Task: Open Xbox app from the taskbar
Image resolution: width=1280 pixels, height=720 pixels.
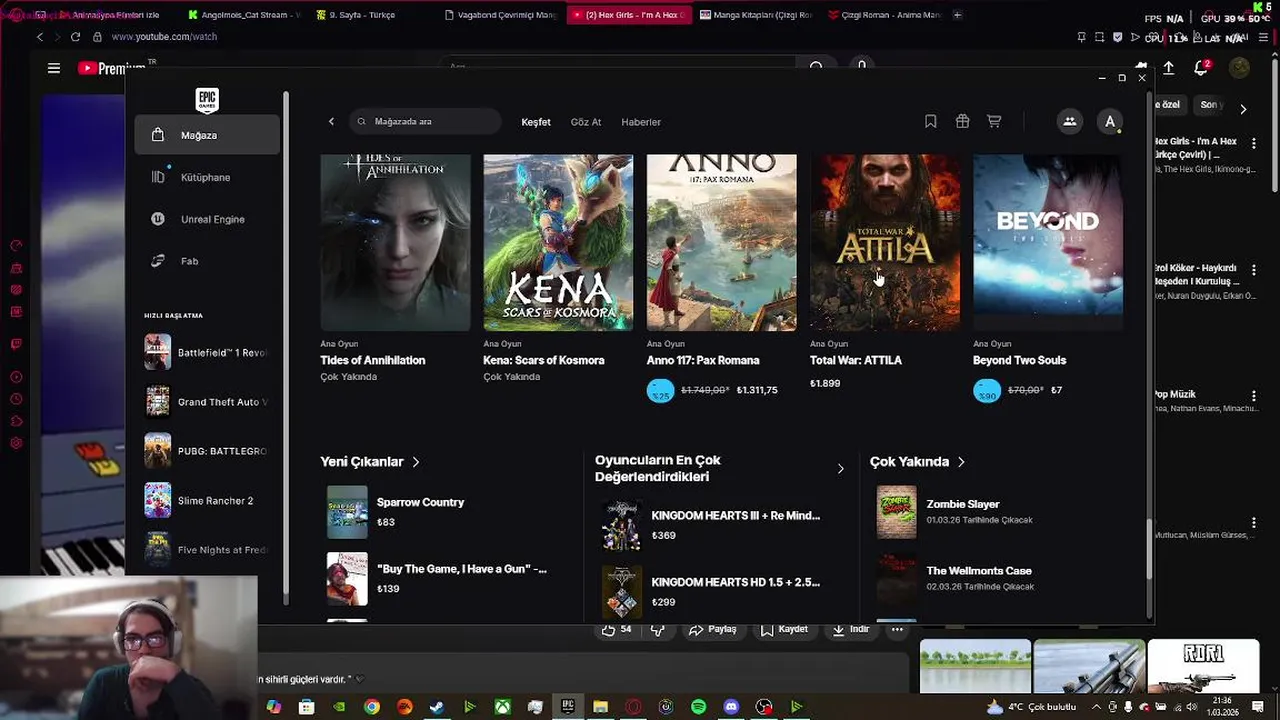Action: tap(502, 707)
